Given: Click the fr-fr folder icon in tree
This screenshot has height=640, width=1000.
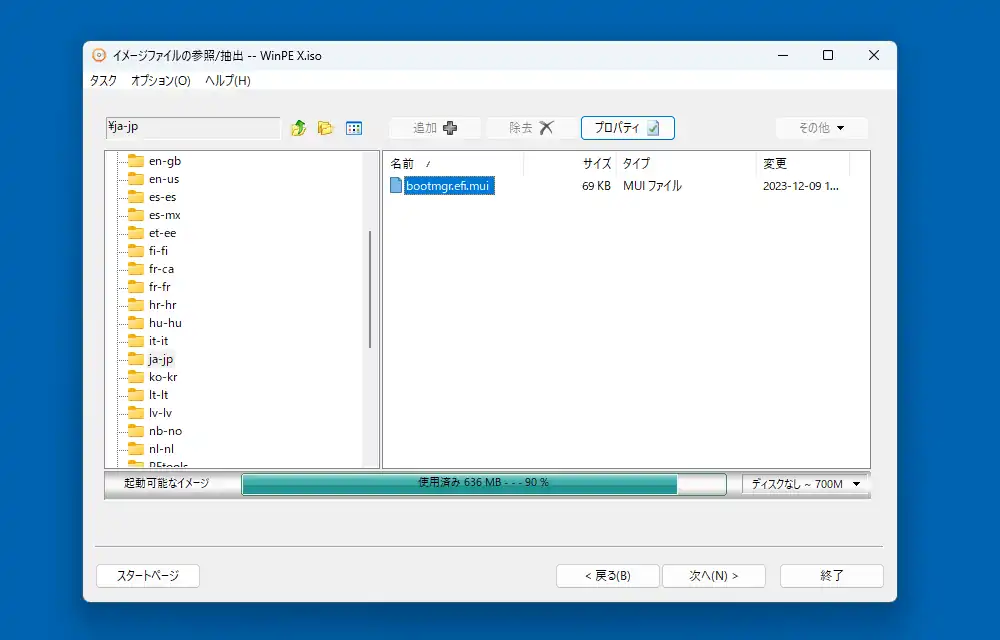Looking at the screenshot, I should coord(136,287).
